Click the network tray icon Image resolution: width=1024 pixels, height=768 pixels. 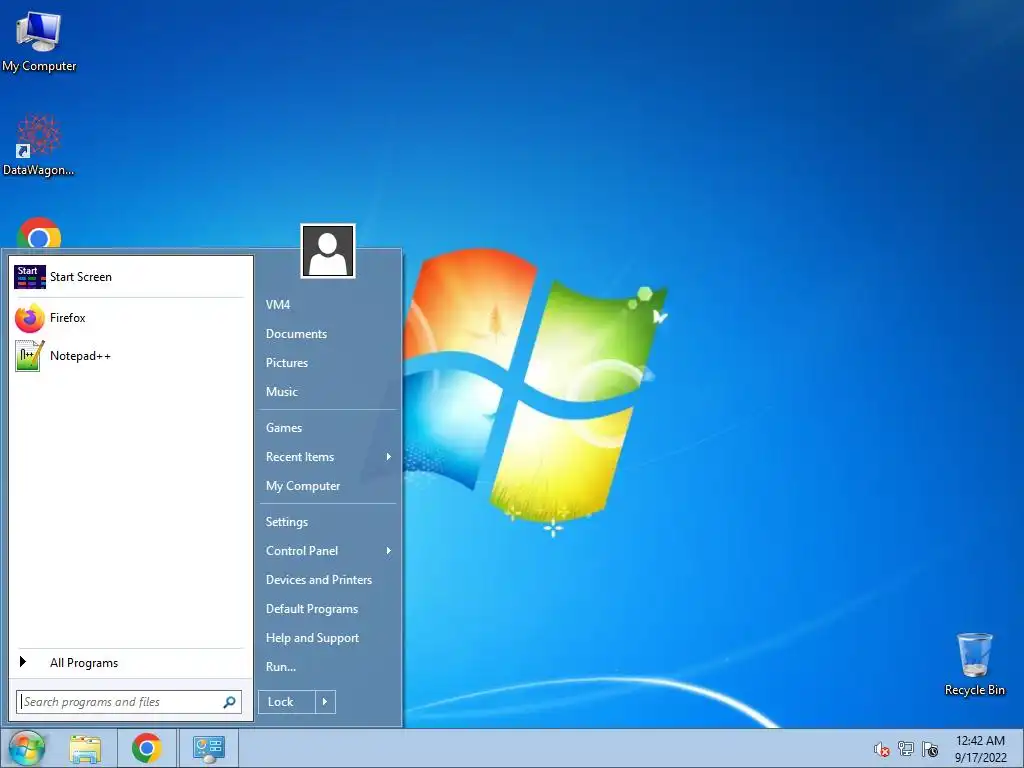click(x=906, y=749)
